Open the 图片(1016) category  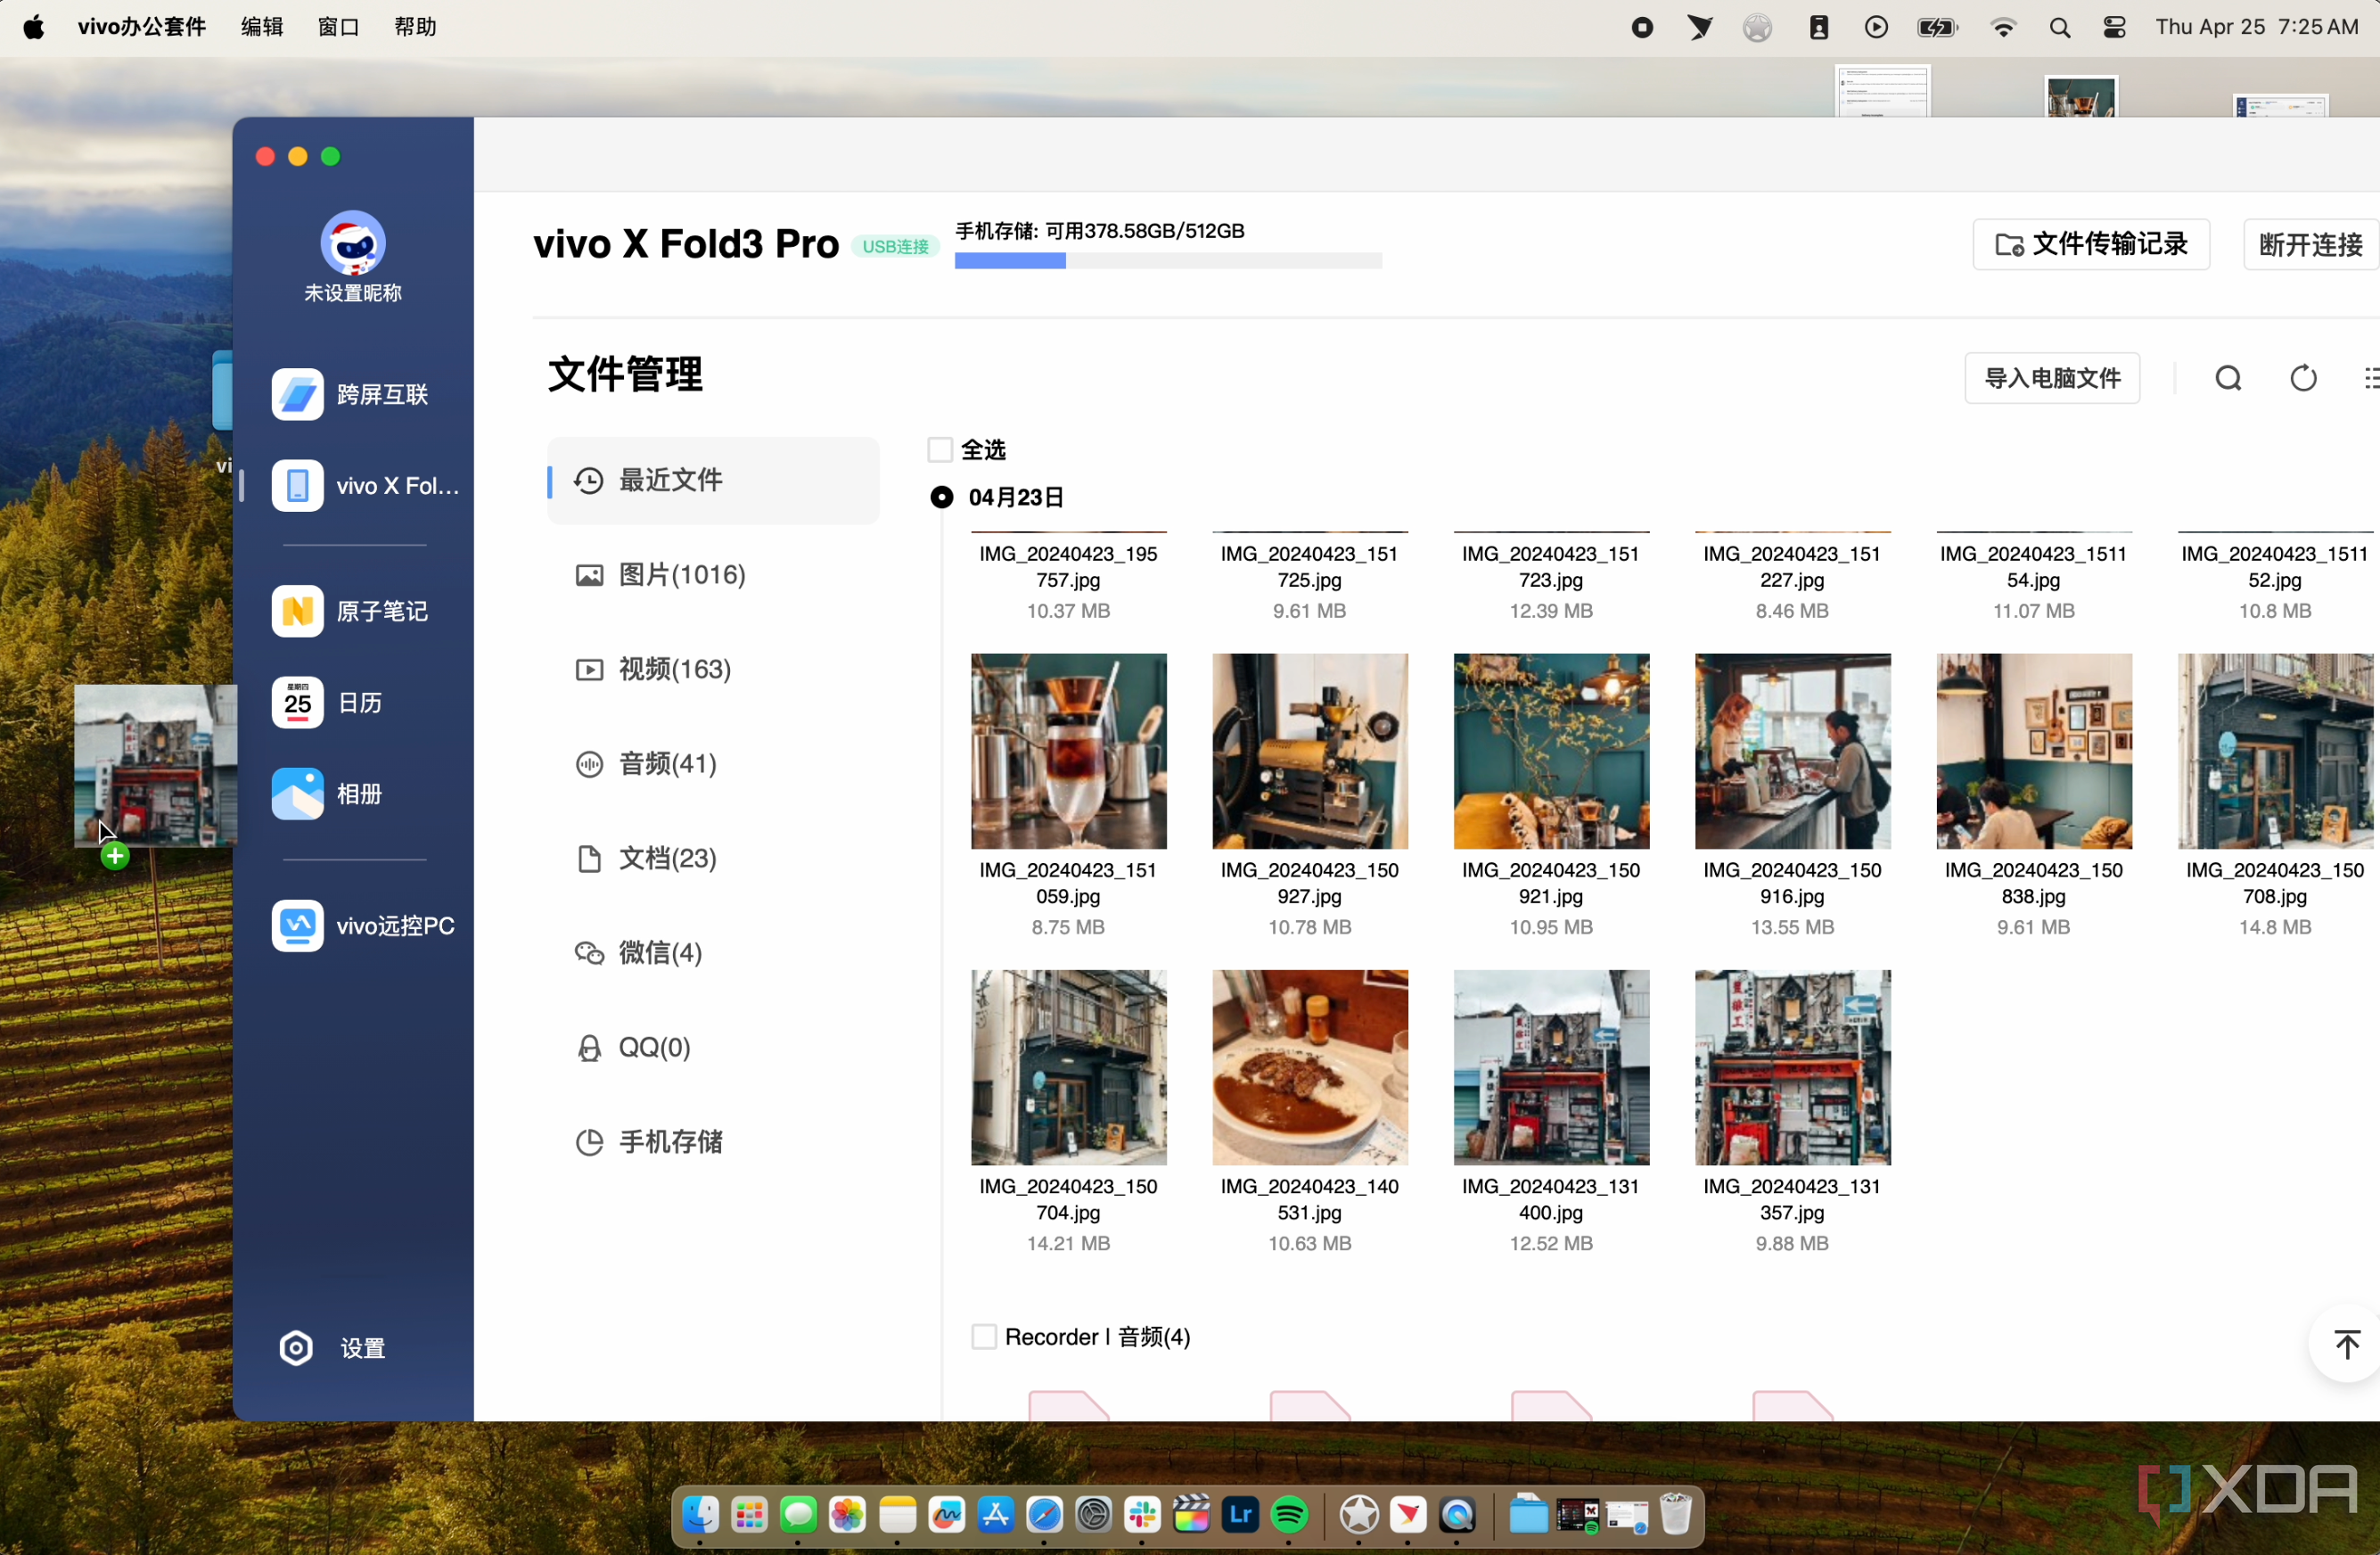coord(661,575)
